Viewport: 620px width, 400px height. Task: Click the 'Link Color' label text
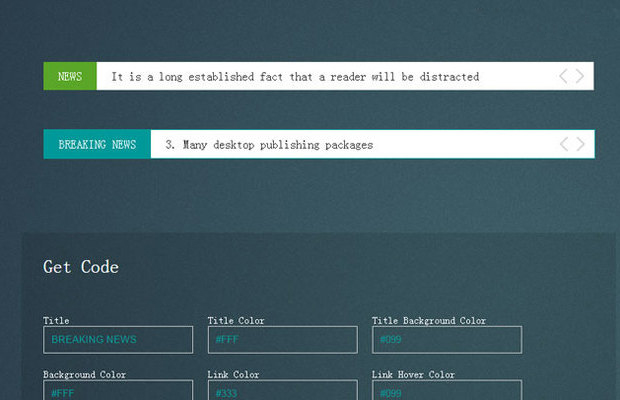click(233, 375)
